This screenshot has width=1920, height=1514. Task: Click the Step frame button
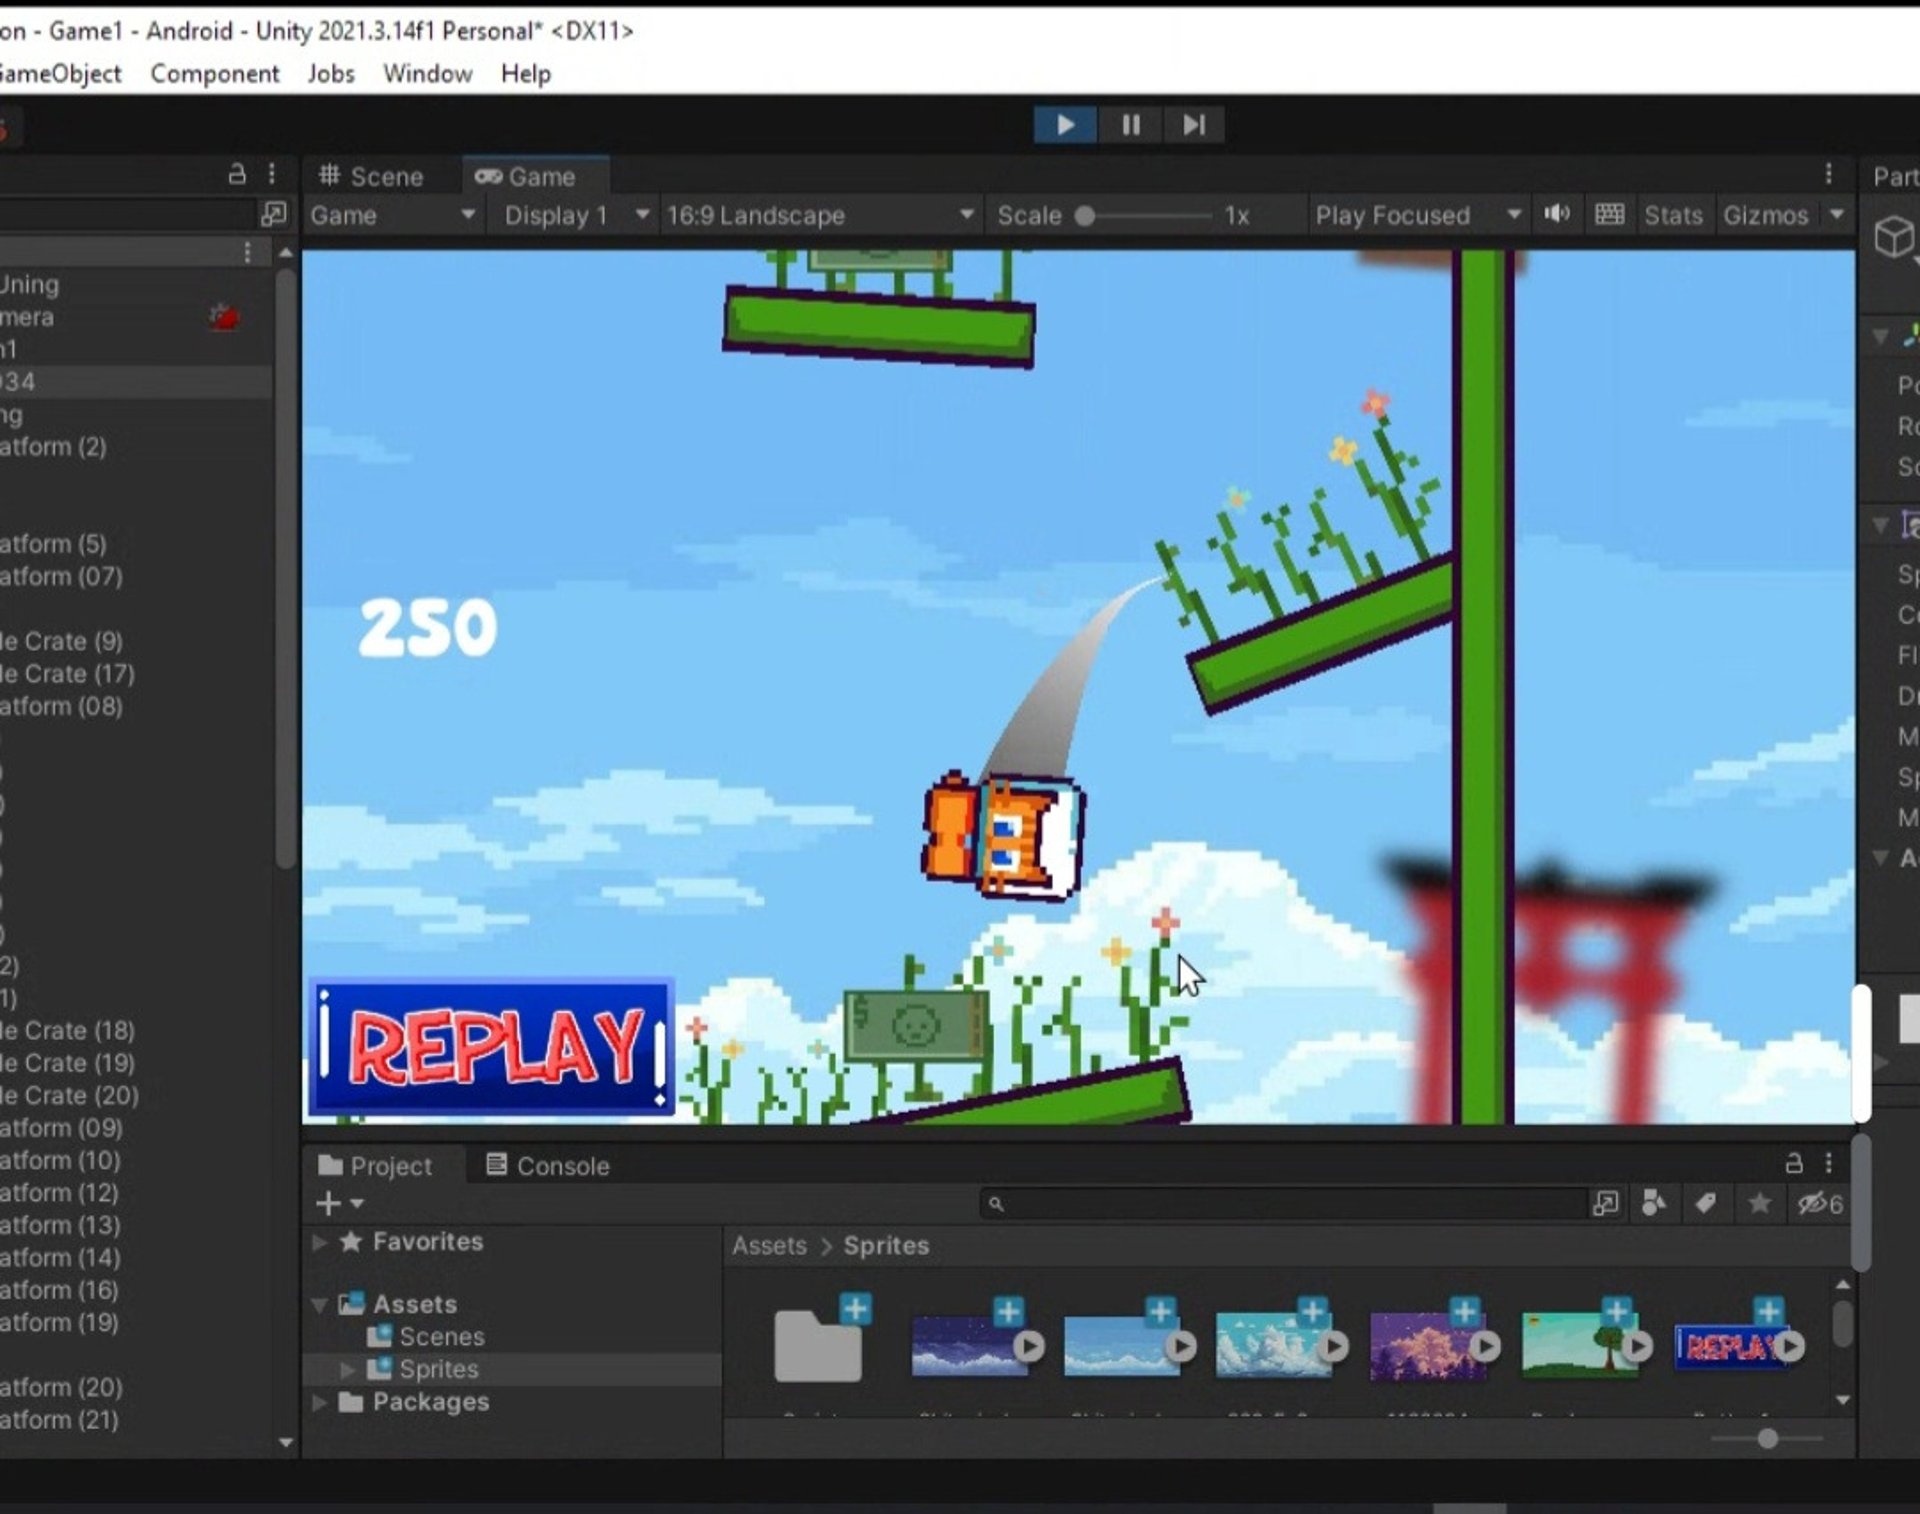(1193, 125)
